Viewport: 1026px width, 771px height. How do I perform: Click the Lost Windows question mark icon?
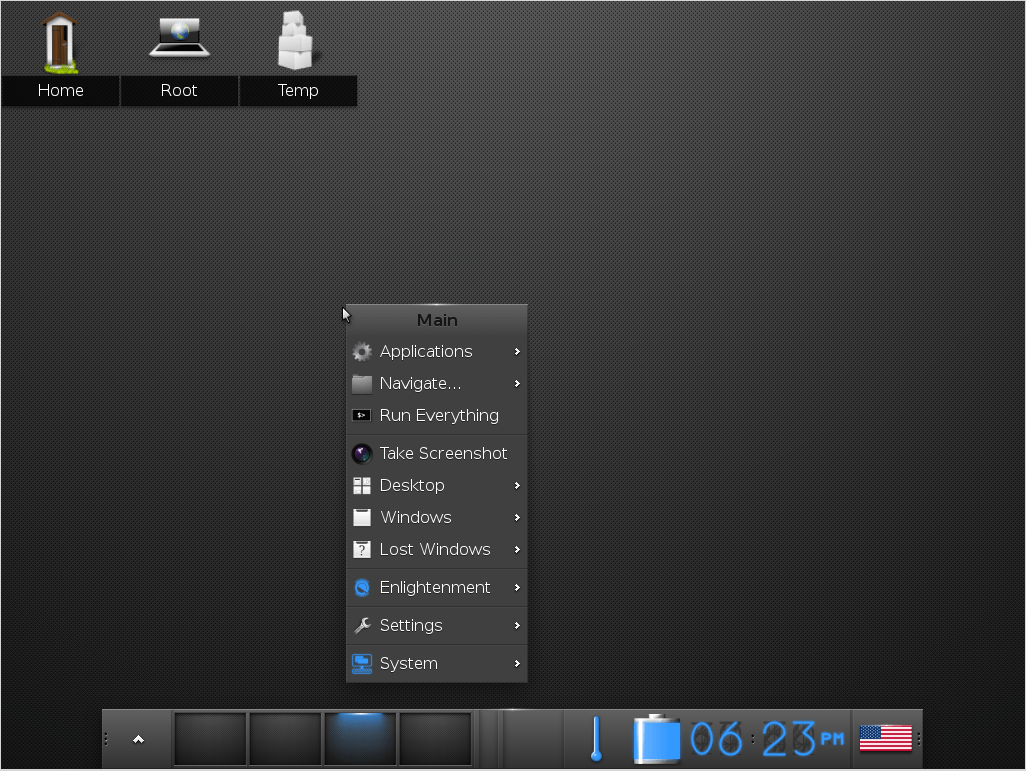click(x=362, y=549)
